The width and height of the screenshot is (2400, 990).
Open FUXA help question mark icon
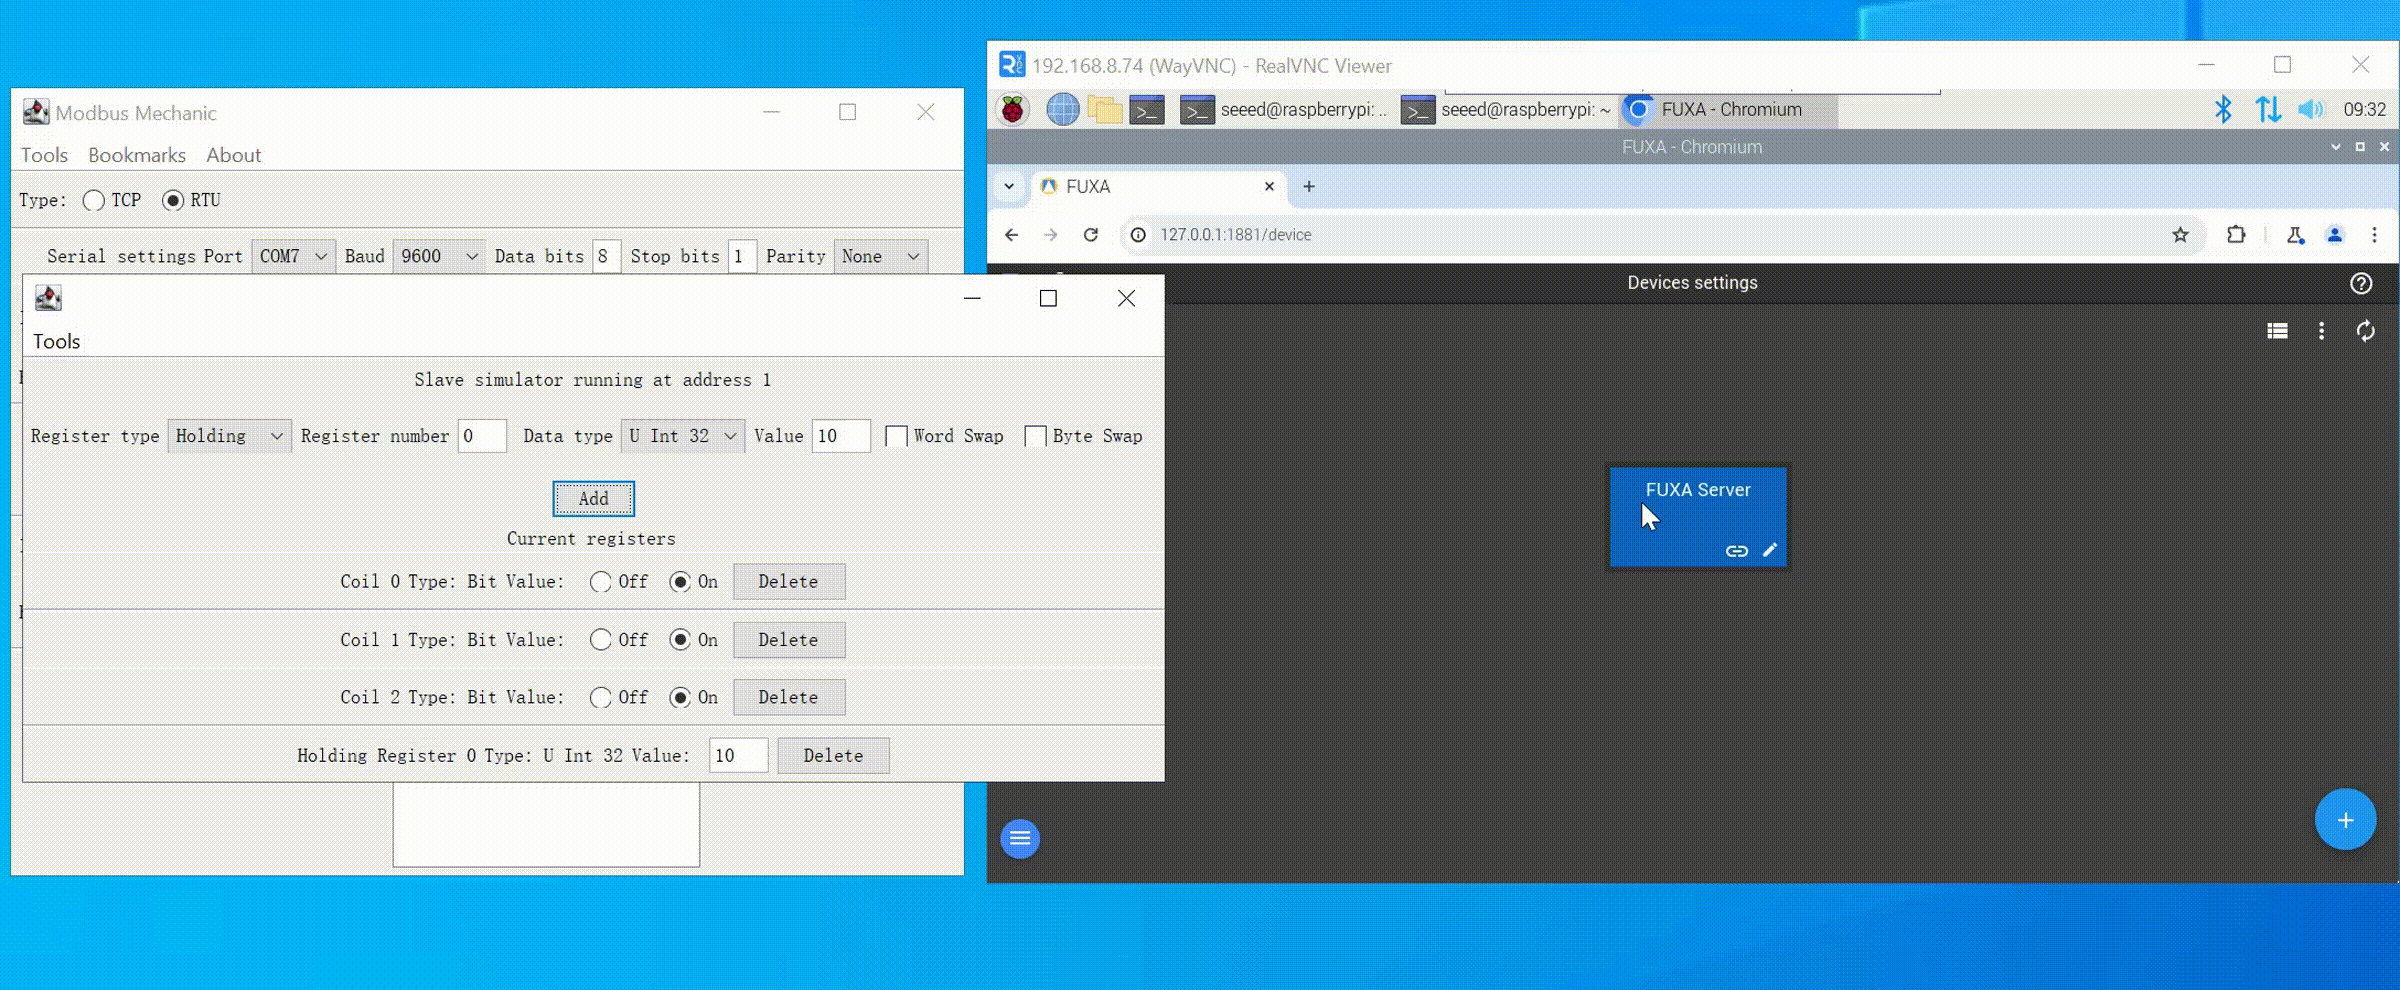[x=2361, y=283]
